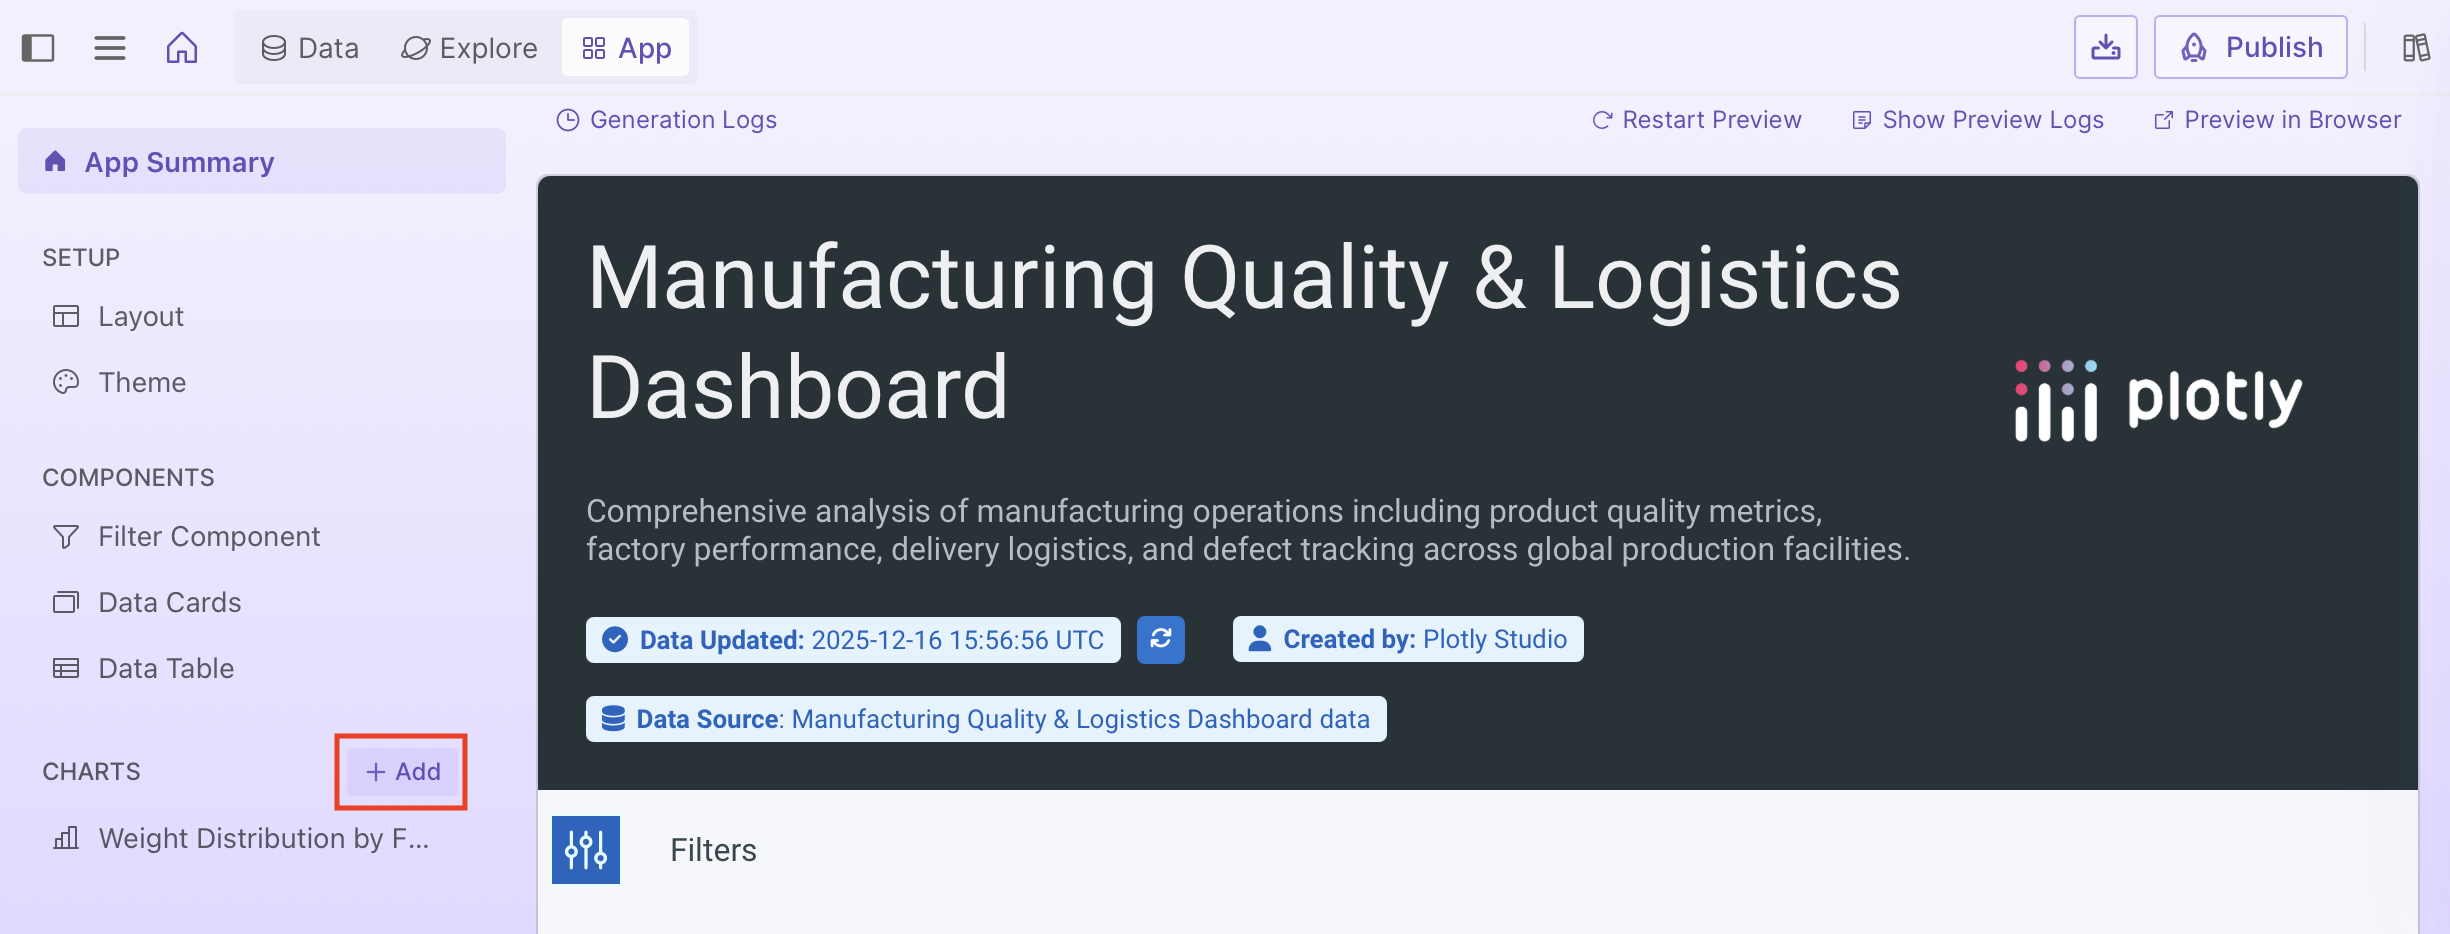
Task: Add a new chart
Action: tap(402, 772)
